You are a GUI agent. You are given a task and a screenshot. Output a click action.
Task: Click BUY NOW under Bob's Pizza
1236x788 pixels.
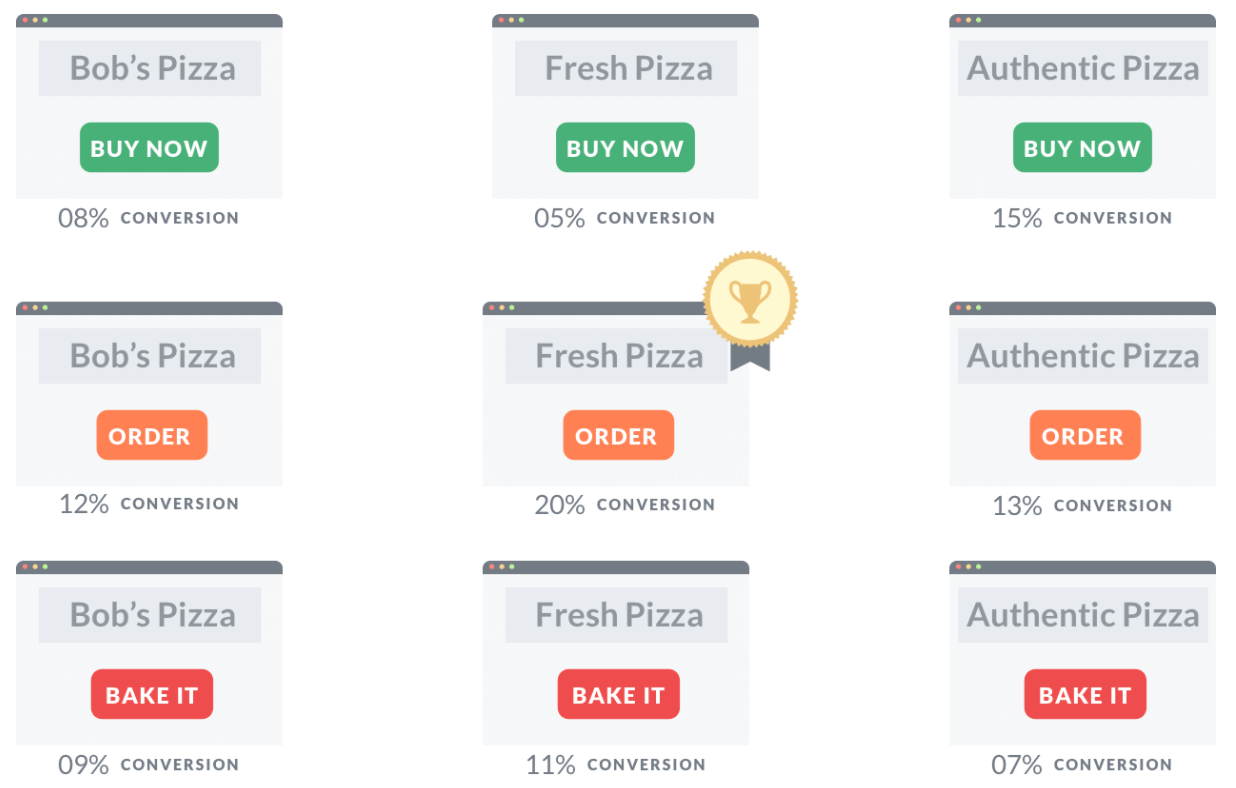tap(149, 148)
